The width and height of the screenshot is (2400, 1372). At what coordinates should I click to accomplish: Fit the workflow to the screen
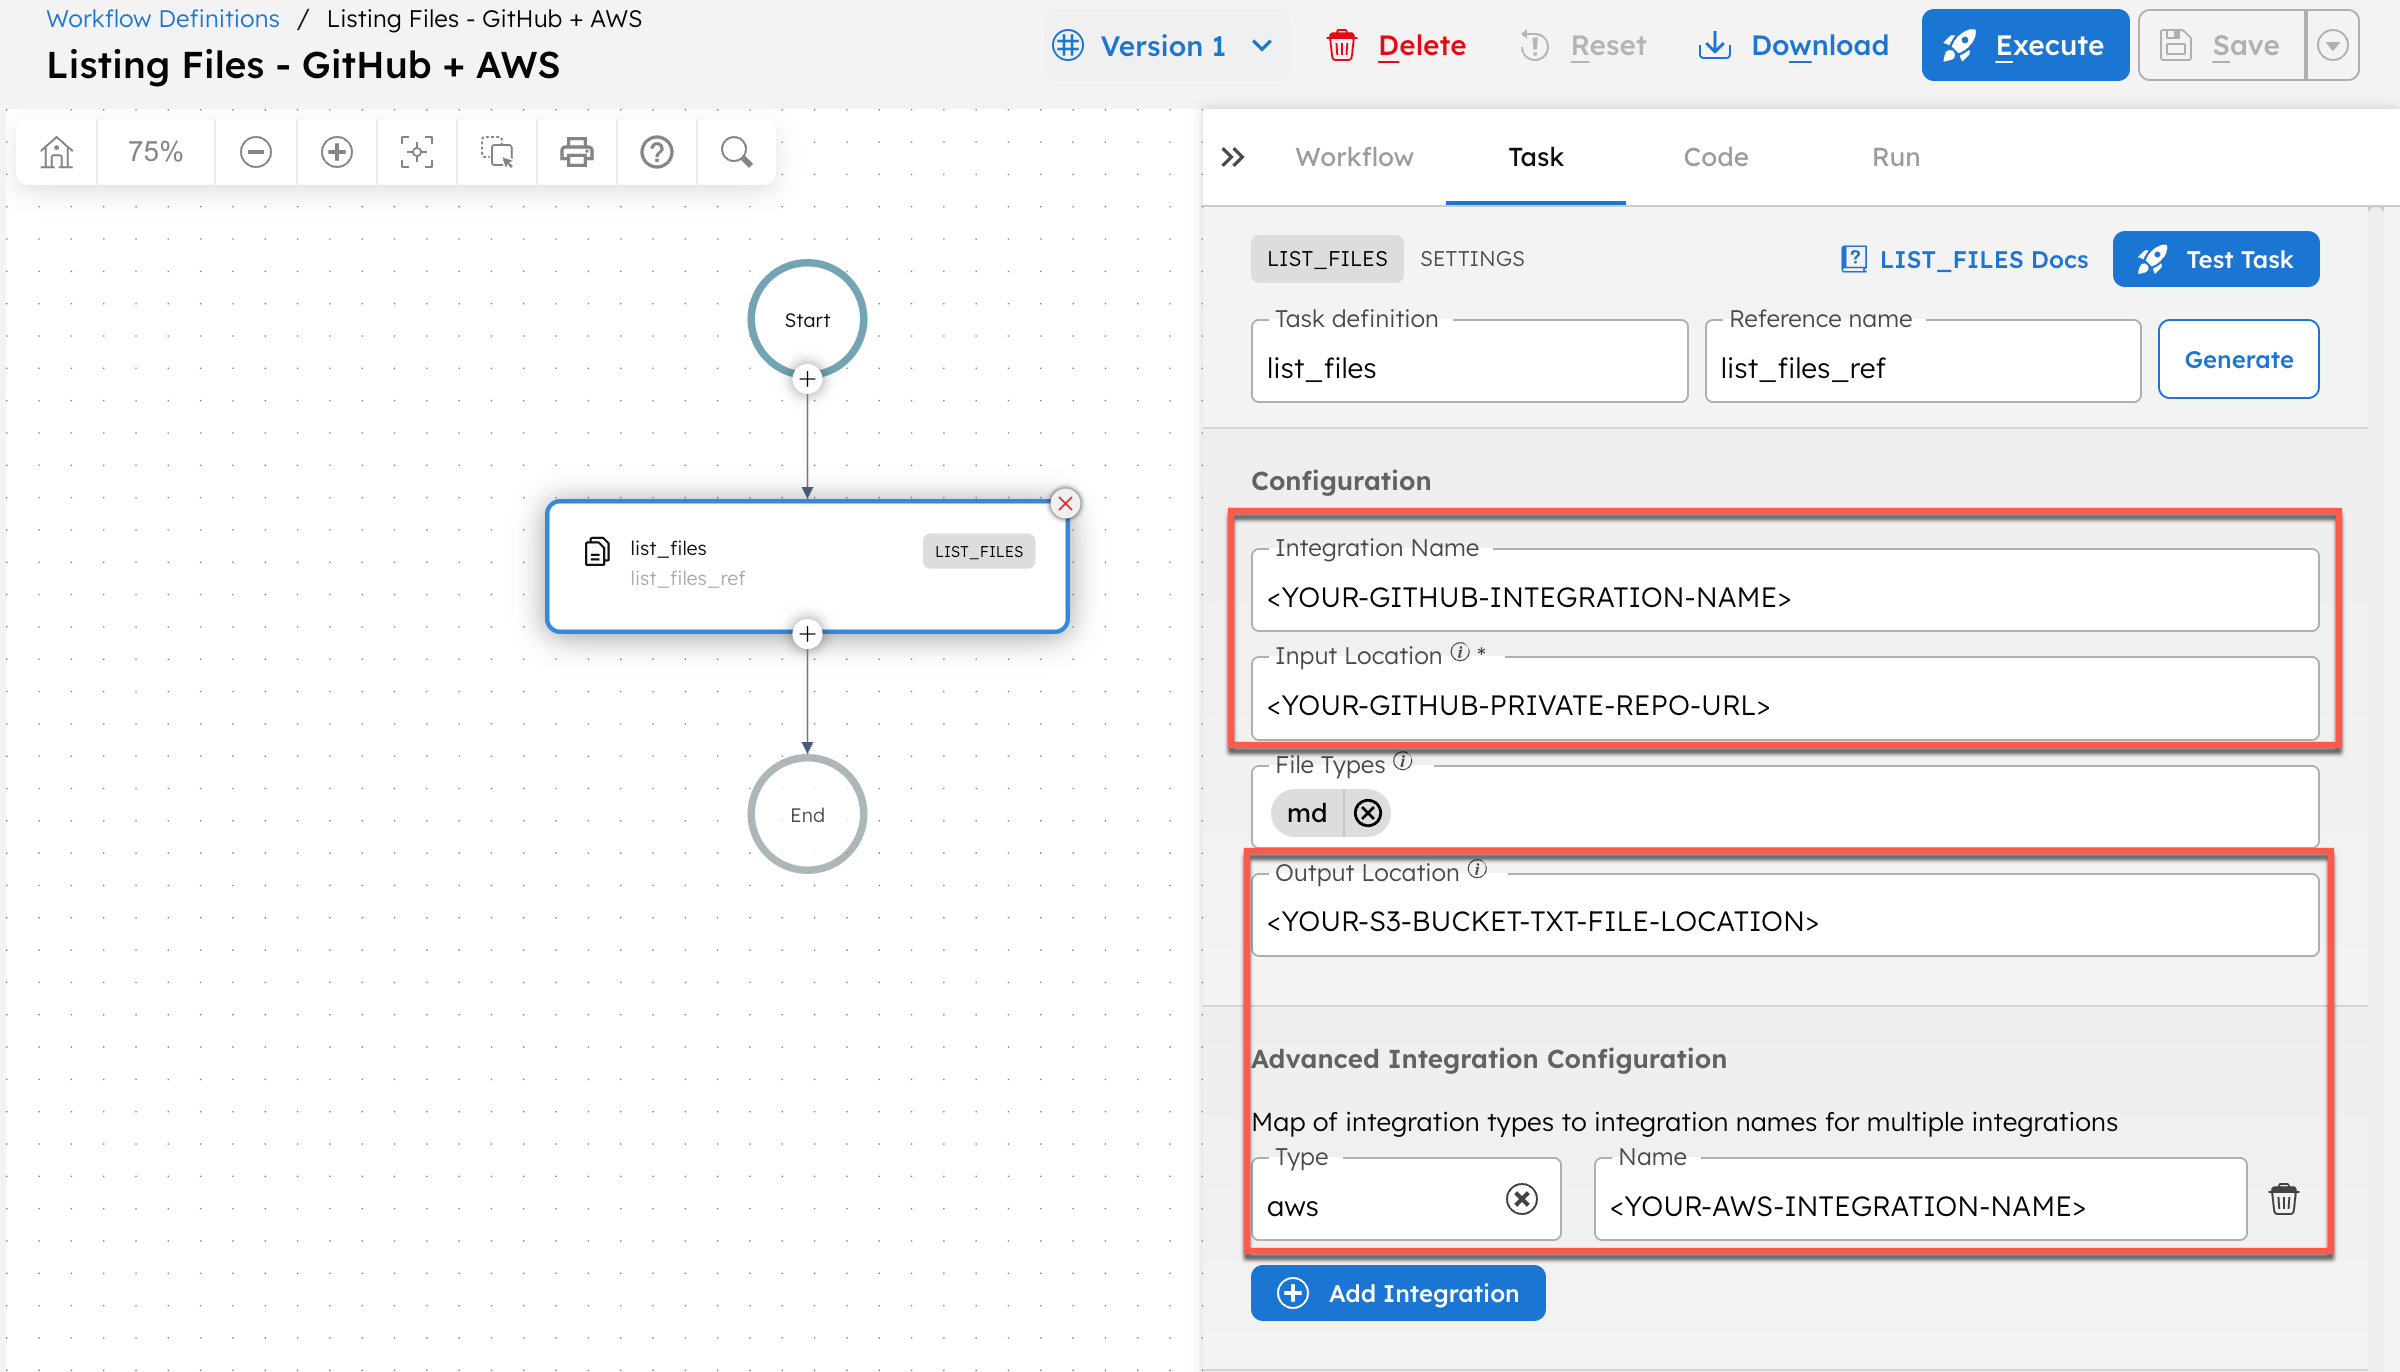coord(417,151)
